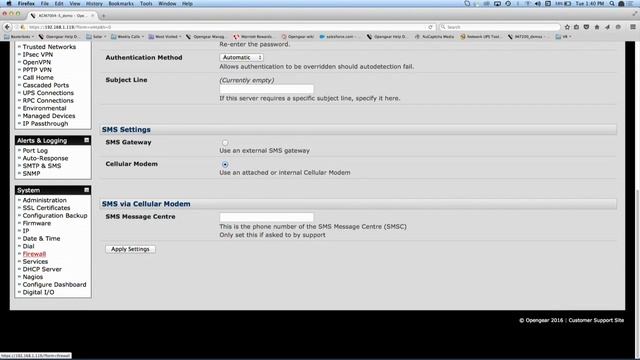The image size is (640, 360).
Task: Open the Authentication Method dropdown
Action: (x=242, y=58)
